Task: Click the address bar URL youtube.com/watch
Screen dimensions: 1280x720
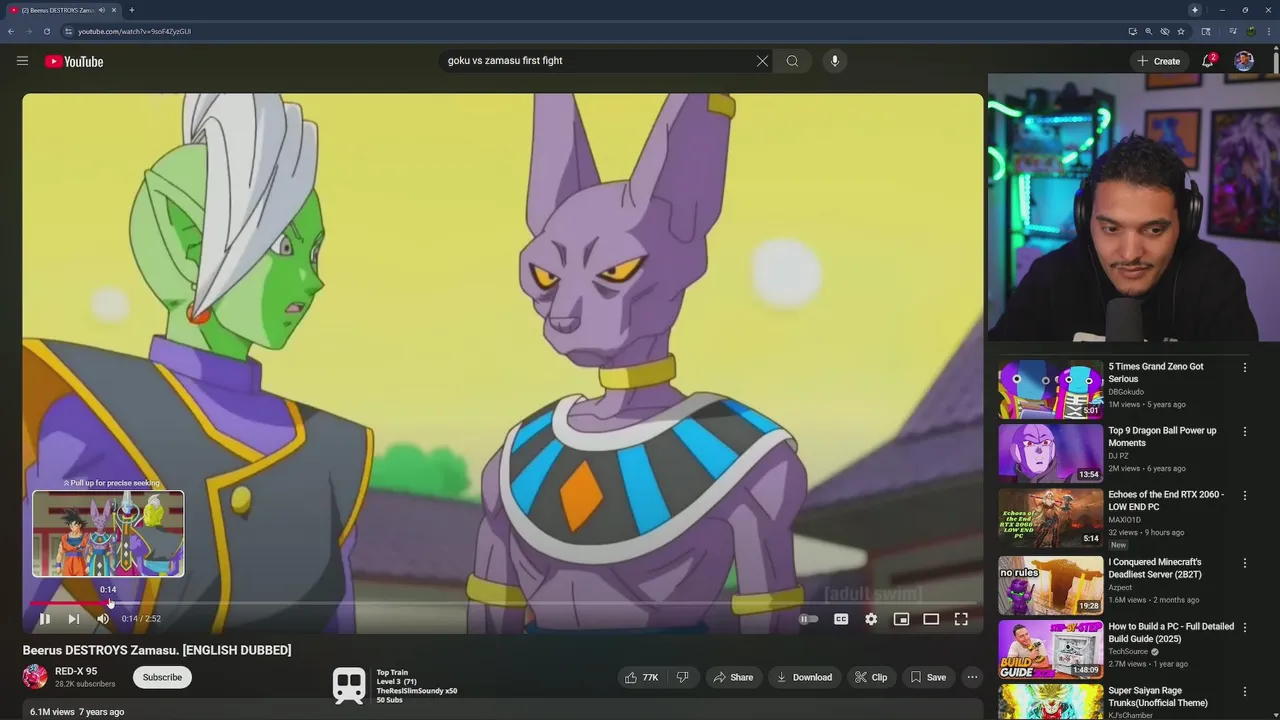Action: pos(134,31)
